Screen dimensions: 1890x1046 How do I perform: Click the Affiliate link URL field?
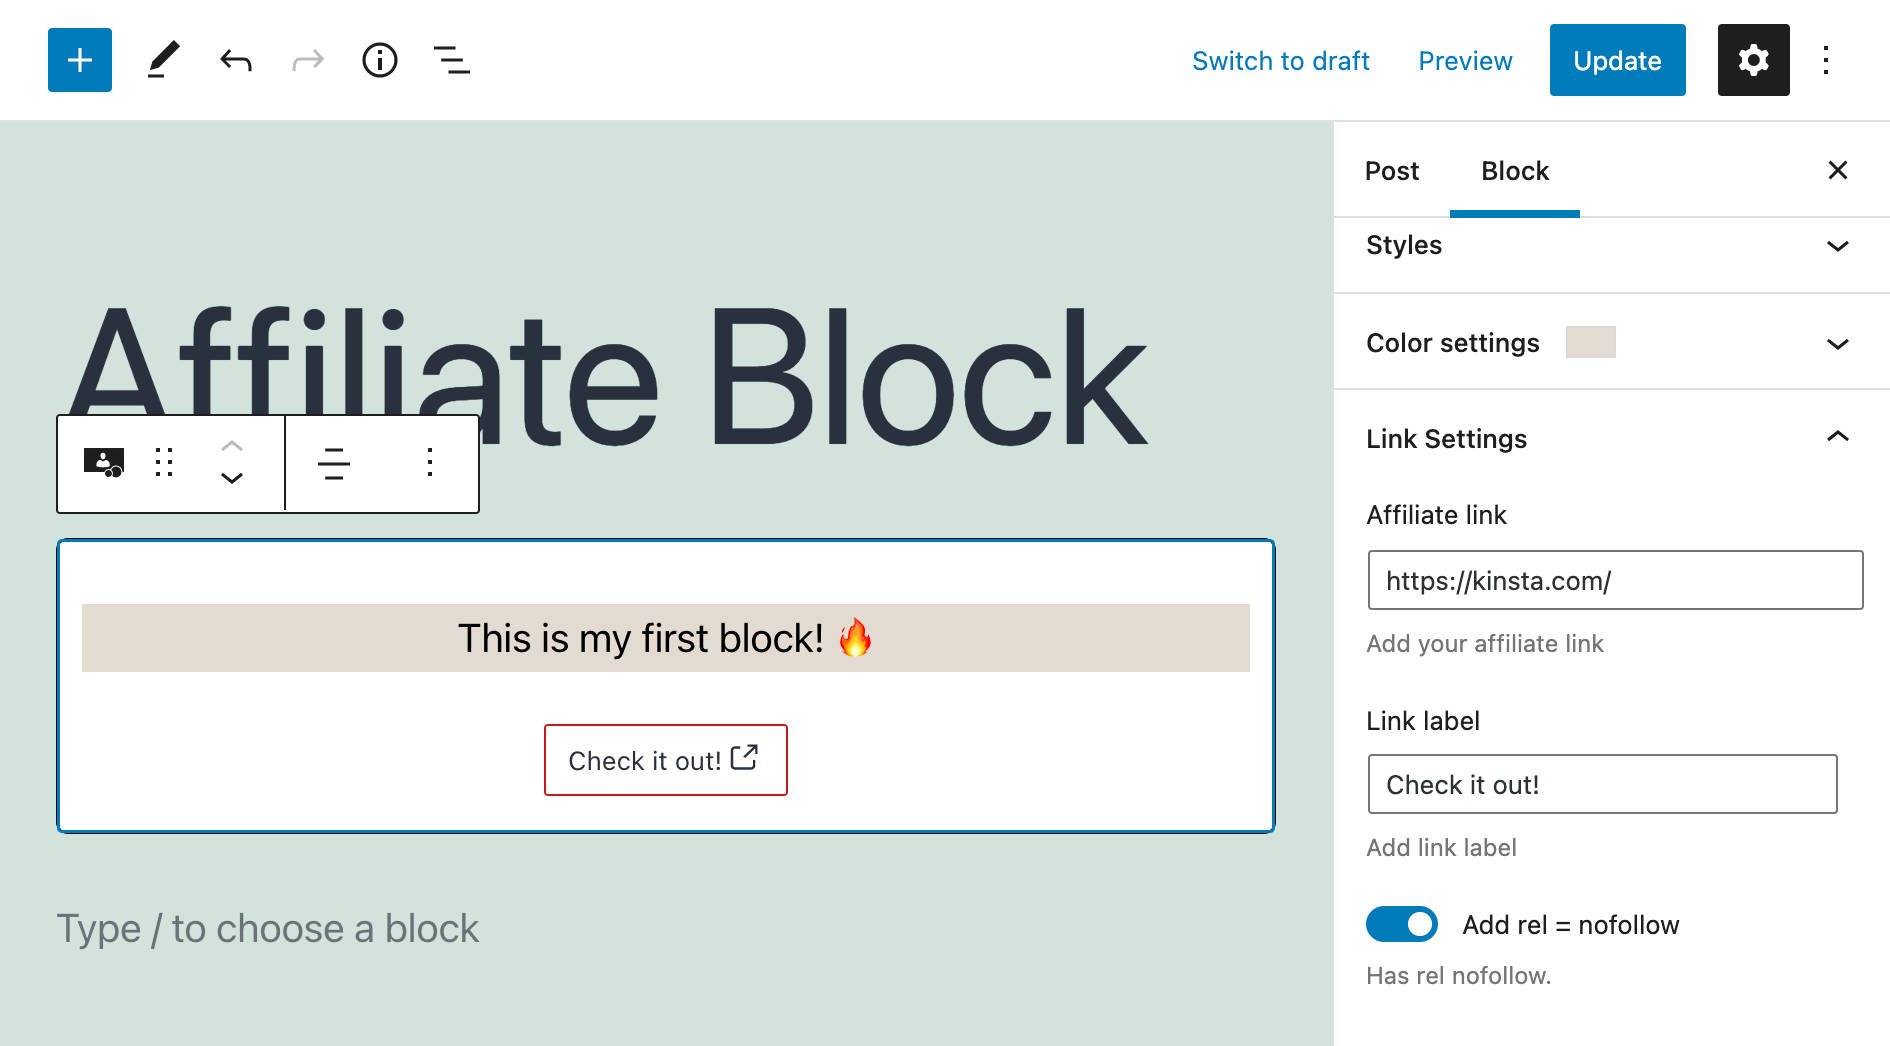point(1615,580)
